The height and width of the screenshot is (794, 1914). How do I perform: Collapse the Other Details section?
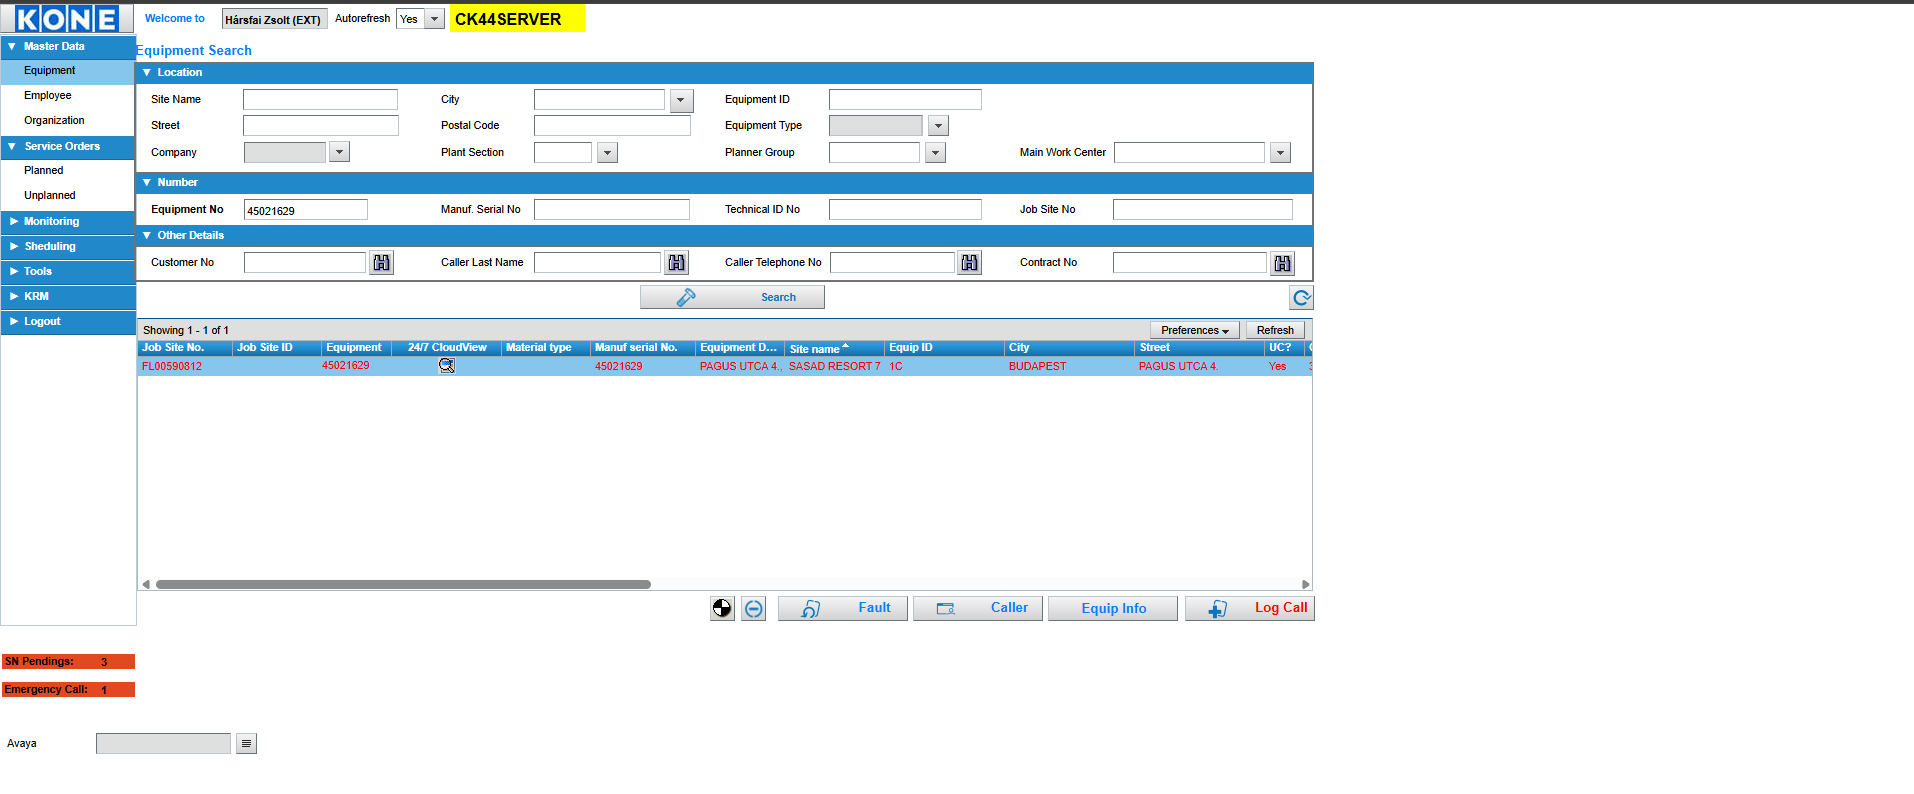point(147,236)
